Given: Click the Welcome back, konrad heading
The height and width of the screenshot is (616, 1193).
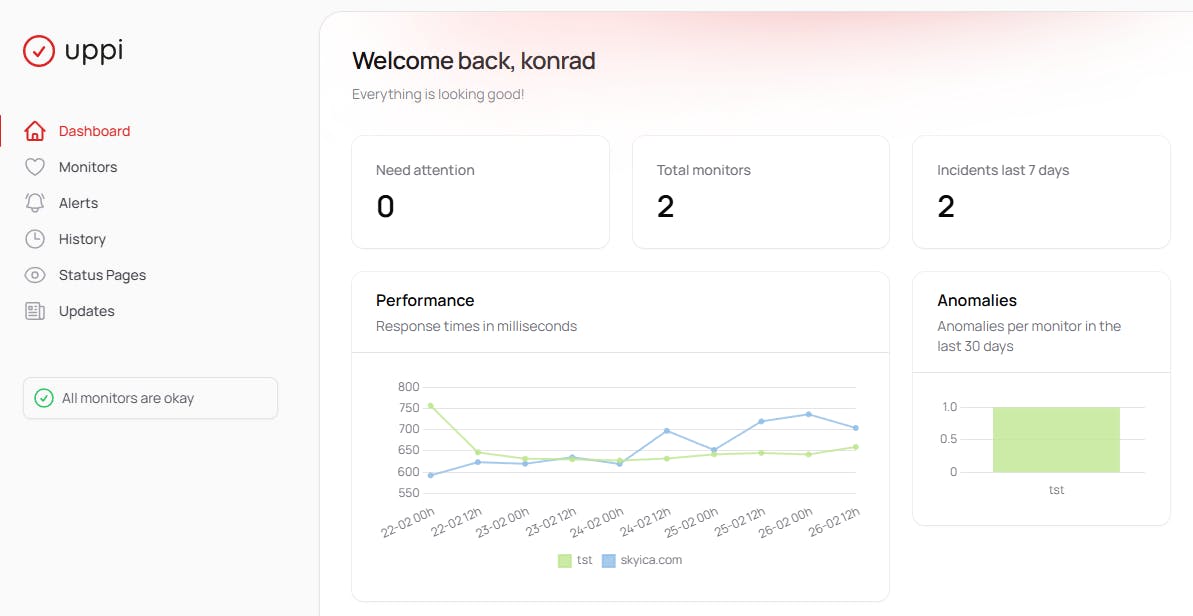Looking at the screenshot, I should pyautogui.click(x=473, y=61).
